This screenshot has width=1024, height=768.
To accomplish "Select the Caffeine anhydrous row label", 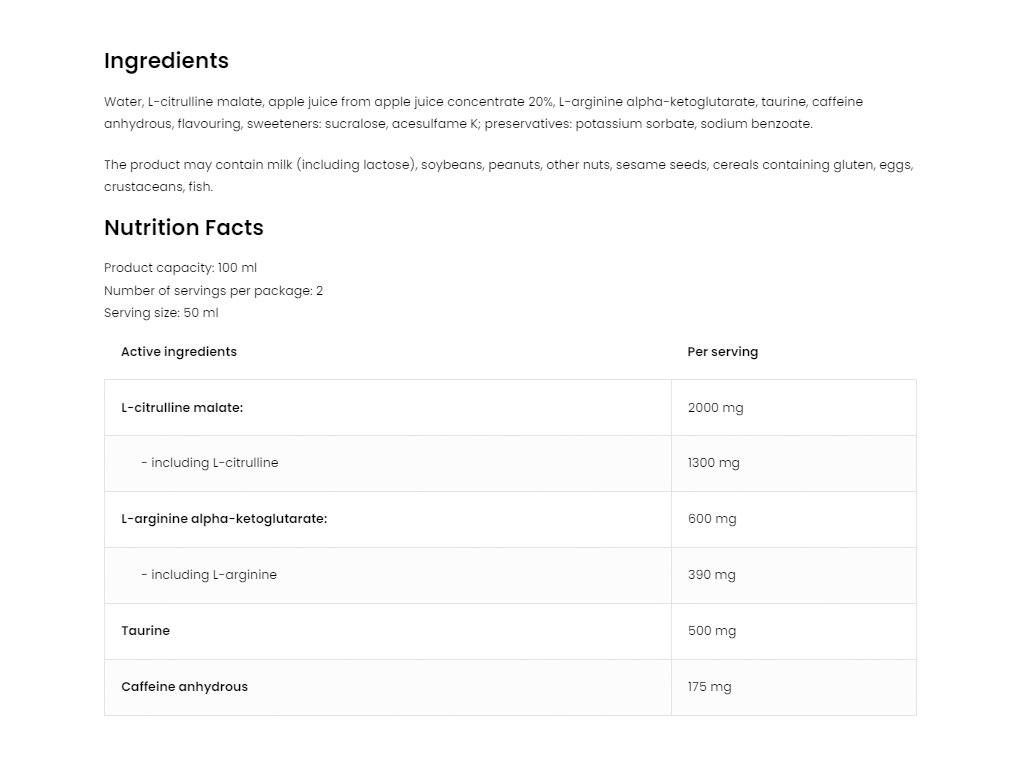I will click(184, 687).
